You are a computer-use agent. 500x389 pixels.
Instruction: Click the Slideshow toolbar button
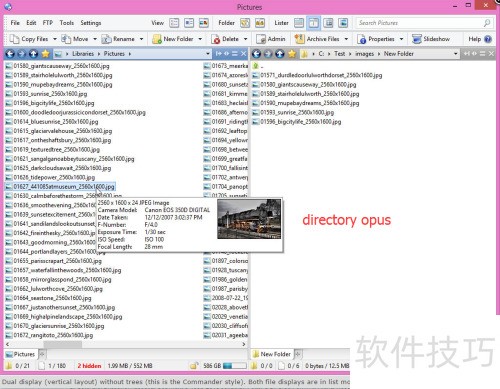[x=431, y=39]
